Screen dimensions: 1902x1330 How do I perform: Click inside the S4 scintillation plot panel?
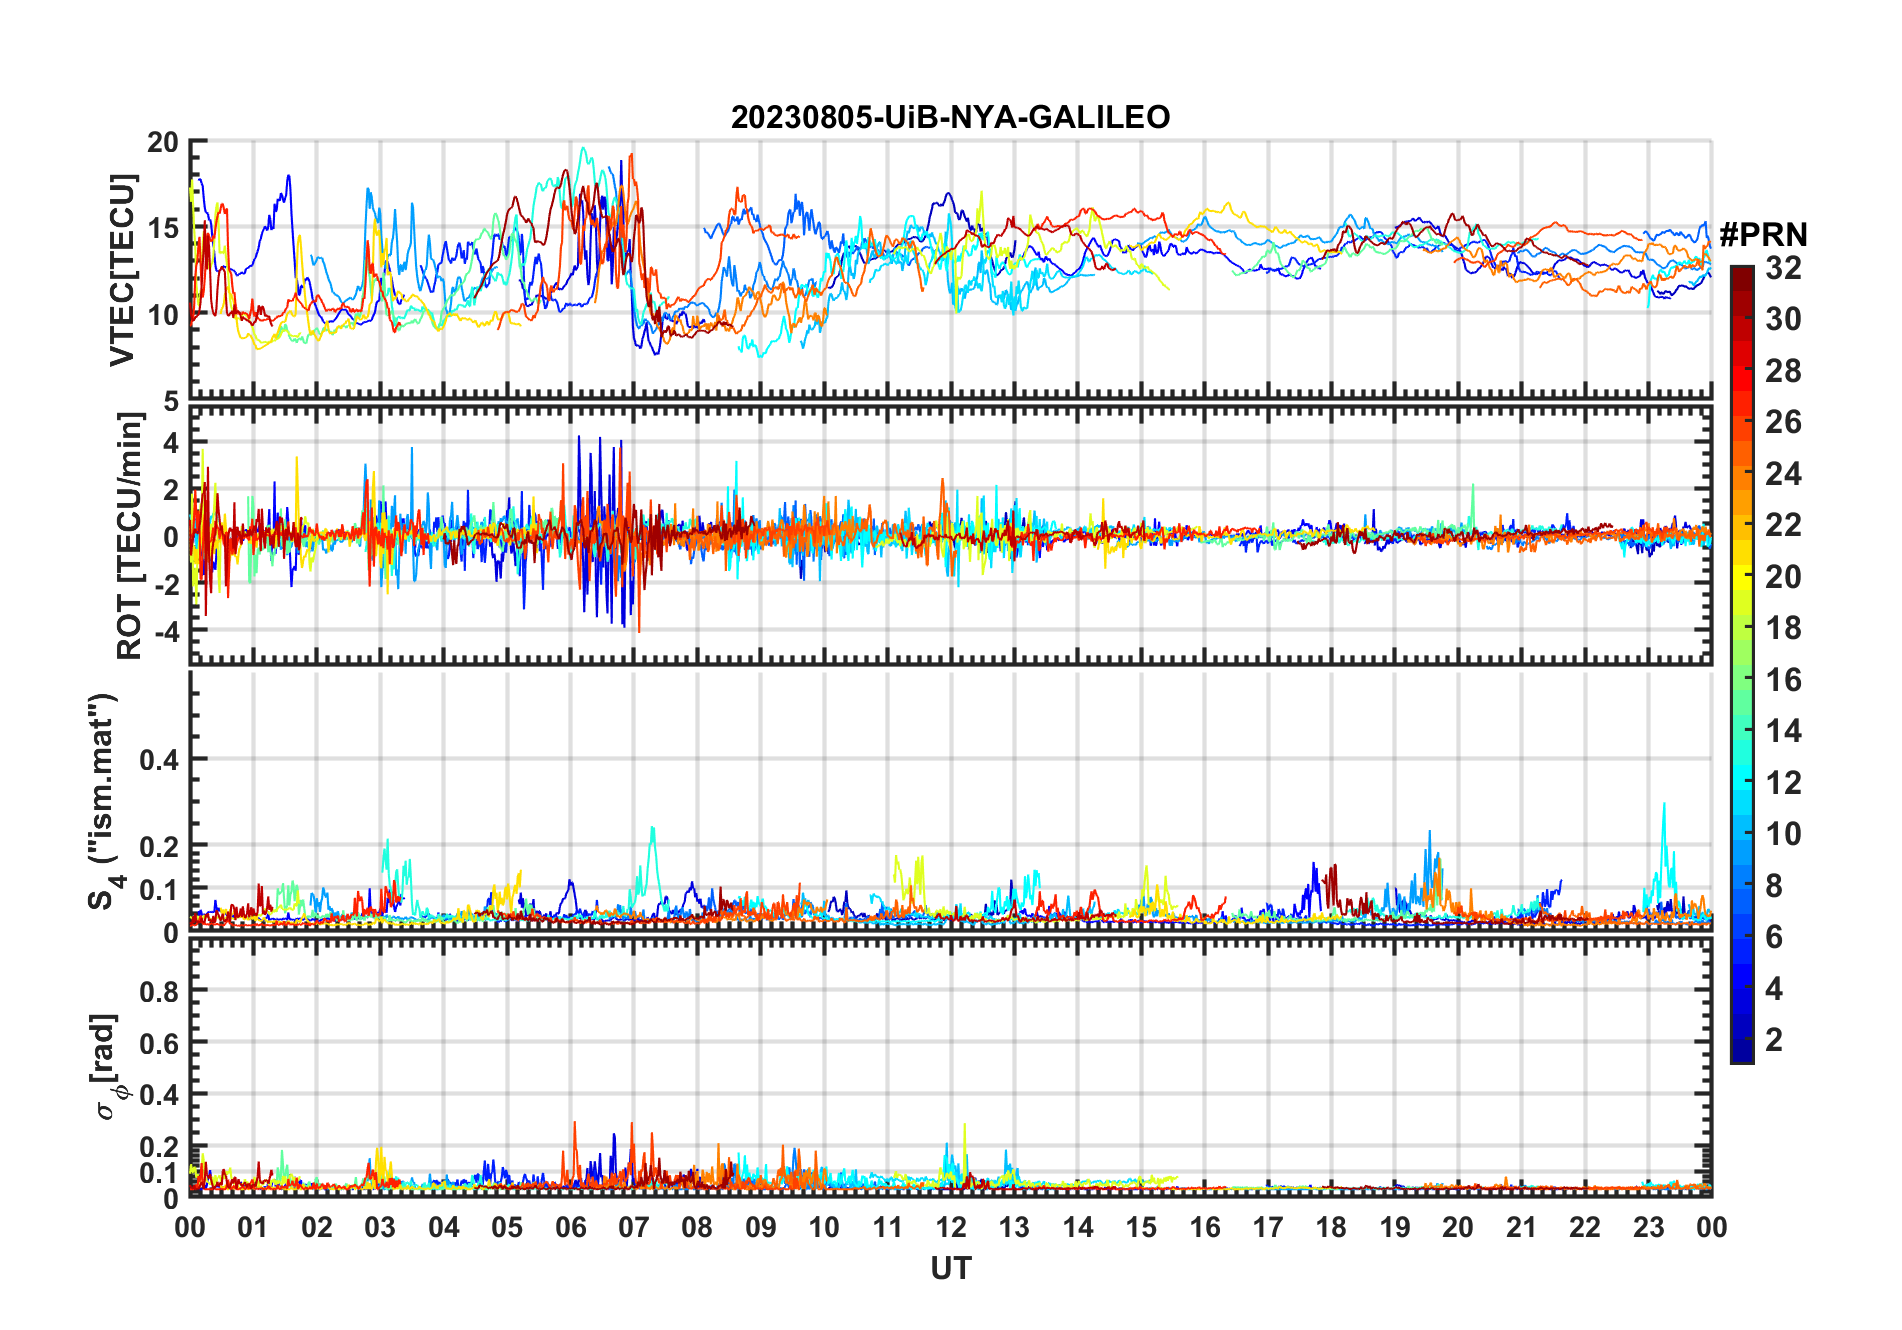click(x=950, y=800)
